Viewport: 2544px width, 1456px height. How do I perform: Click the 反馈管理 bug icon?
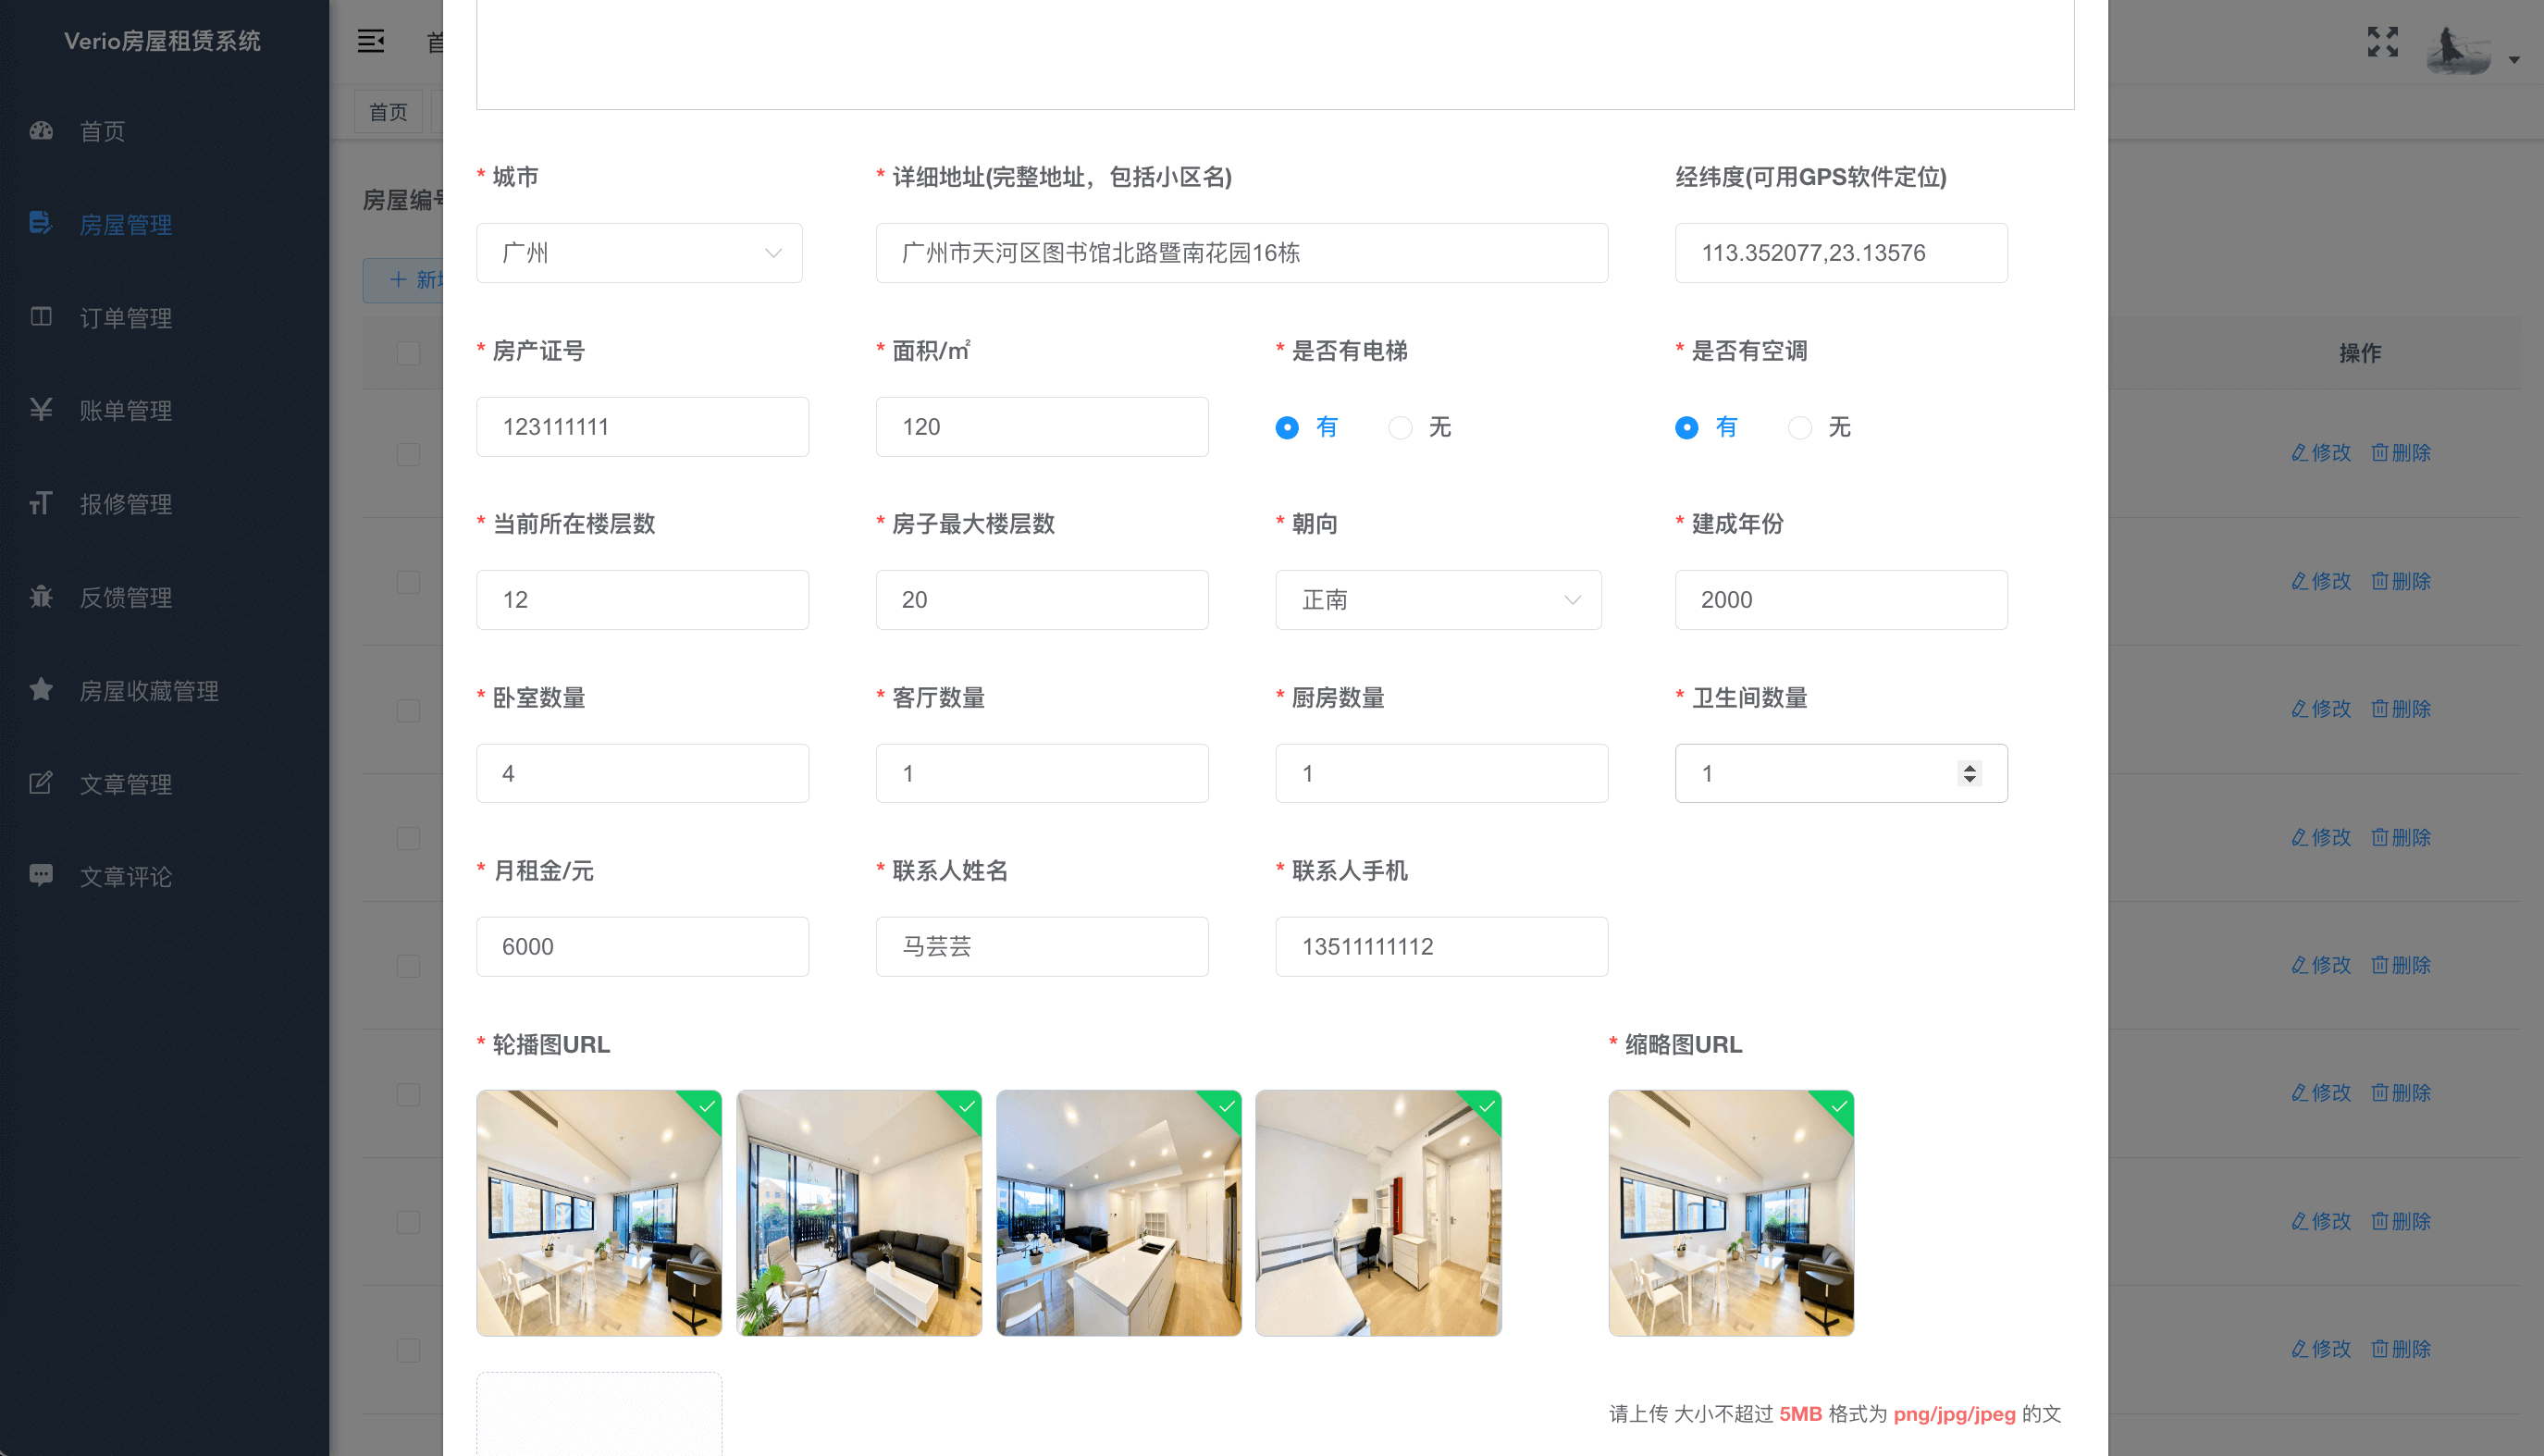click(41, 596)
